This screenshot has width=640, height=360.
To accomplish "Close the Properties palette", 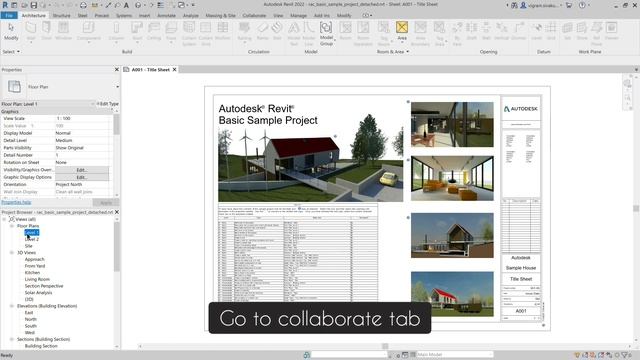I will click(117, 70).
